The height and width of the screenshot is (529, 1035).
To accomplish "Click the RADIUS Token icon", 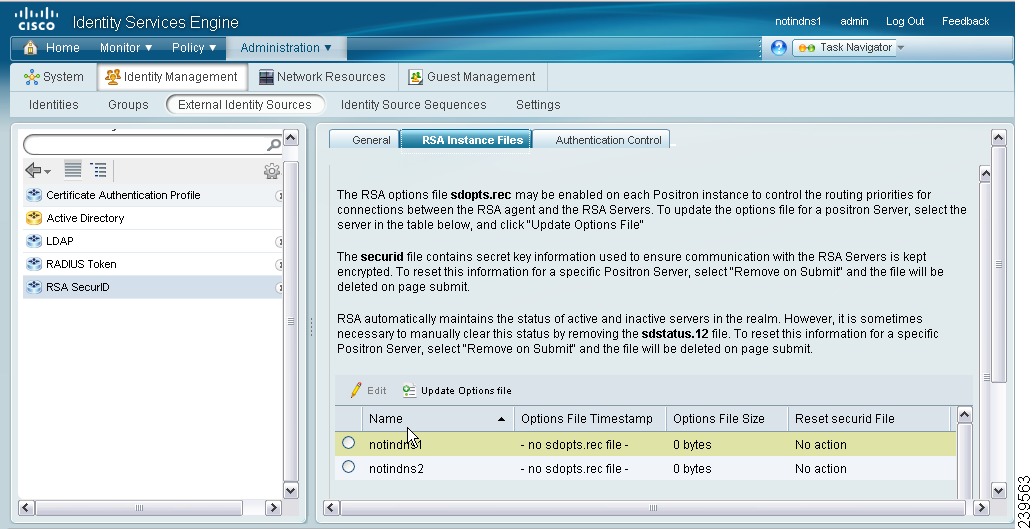I will click(x=34, y=264).
